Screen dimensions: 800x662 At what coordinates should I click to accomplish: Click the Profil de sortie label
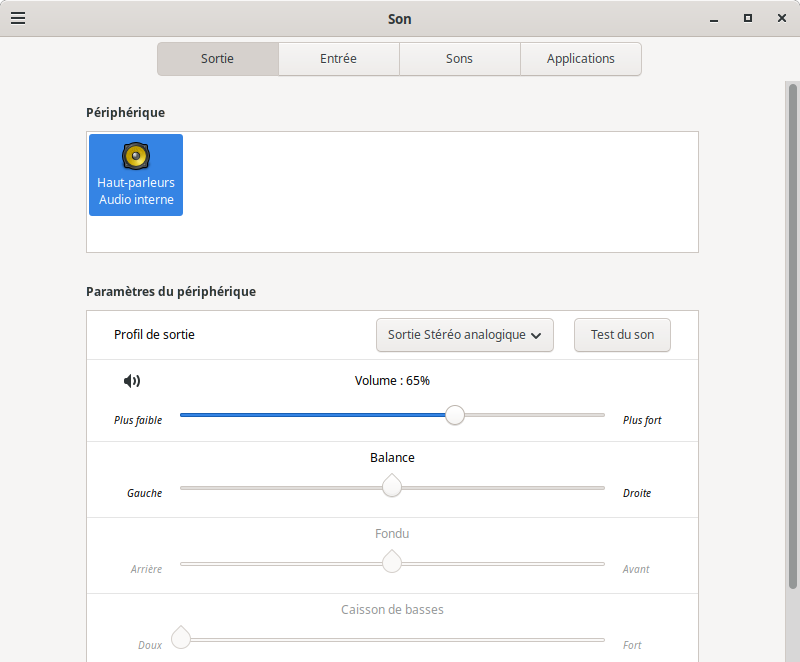point(154,335)
